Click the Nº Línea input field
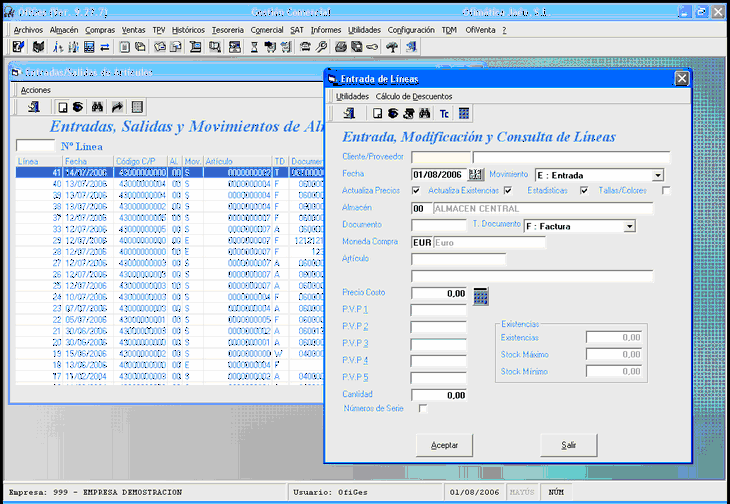Image resolution: width=730 pixels, height=504 pixels. click(x=35, y=146)
